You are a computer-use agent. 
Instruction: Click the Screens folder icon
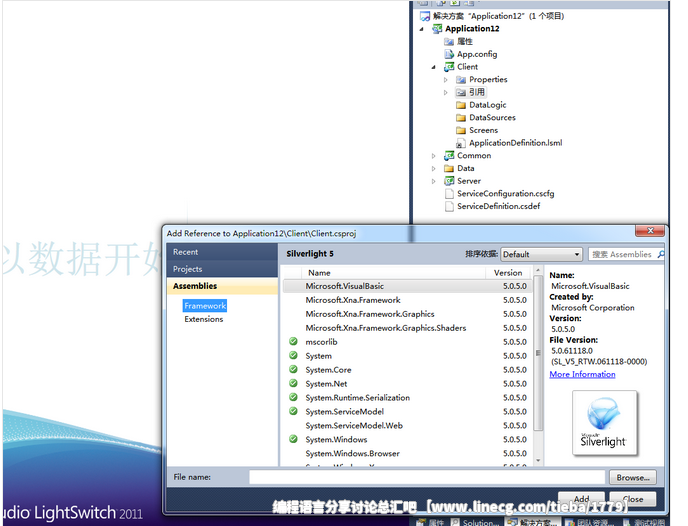[461, 131]
